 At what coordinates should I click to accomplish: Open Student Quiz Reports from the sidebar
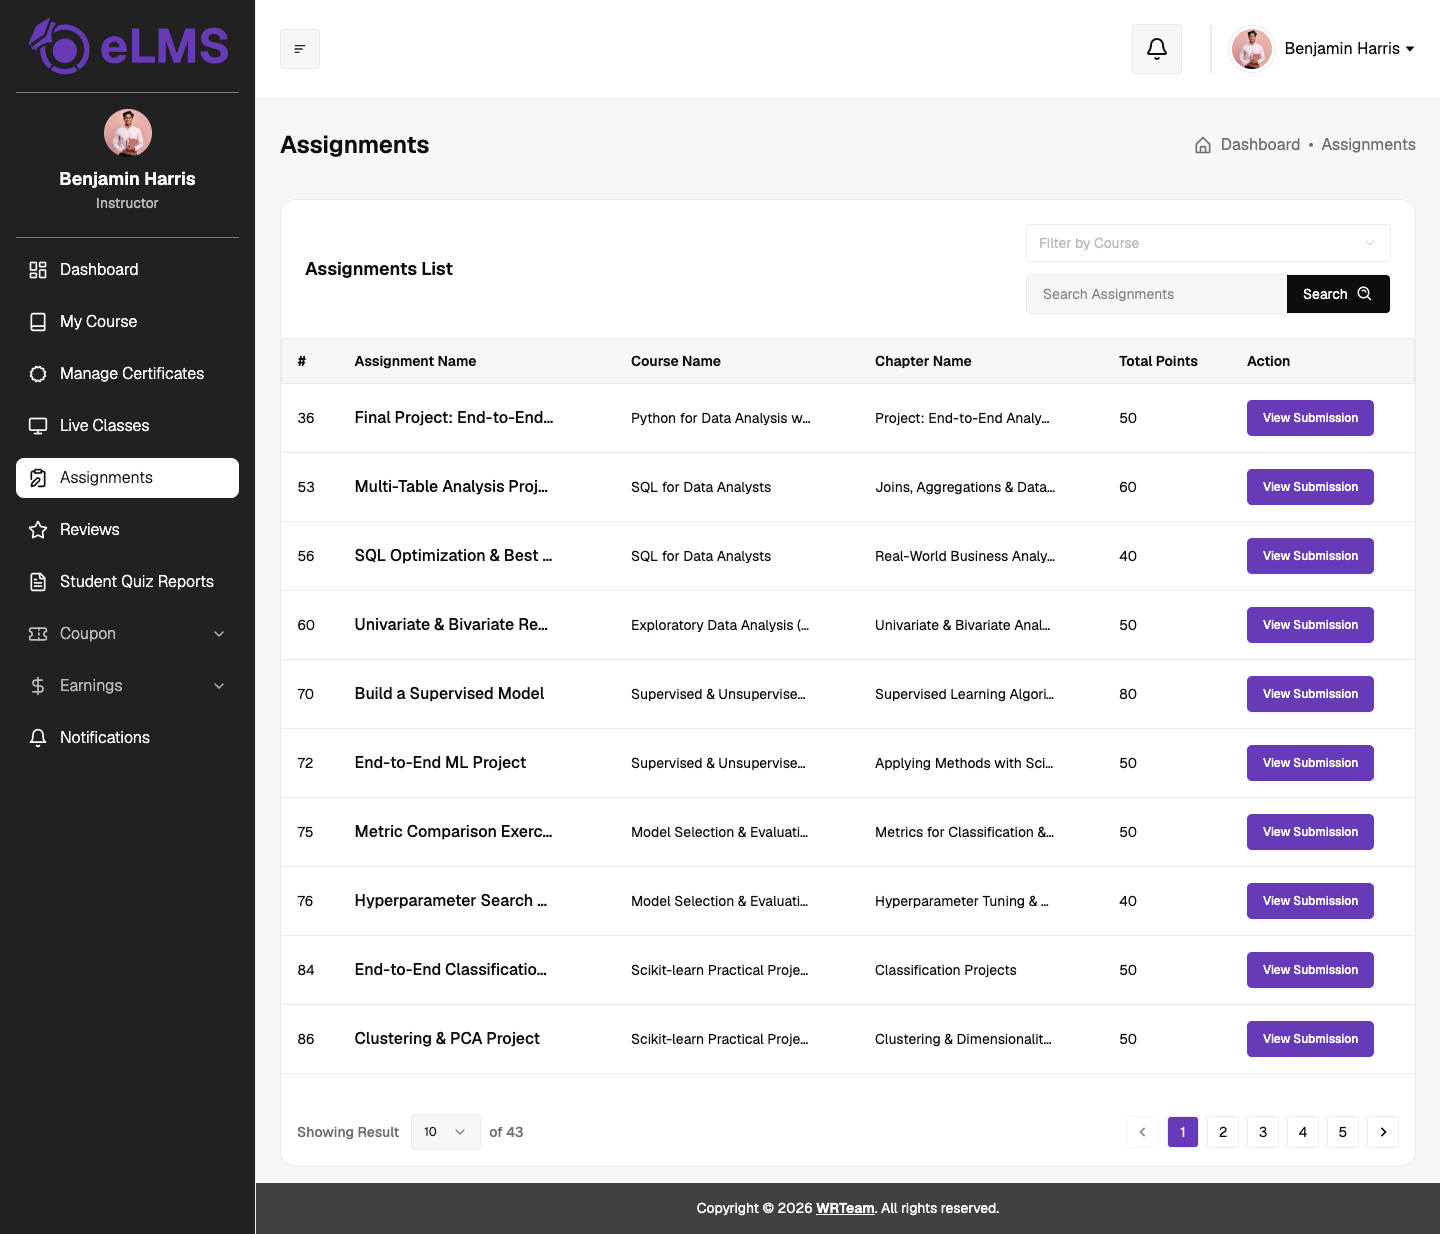127,582
